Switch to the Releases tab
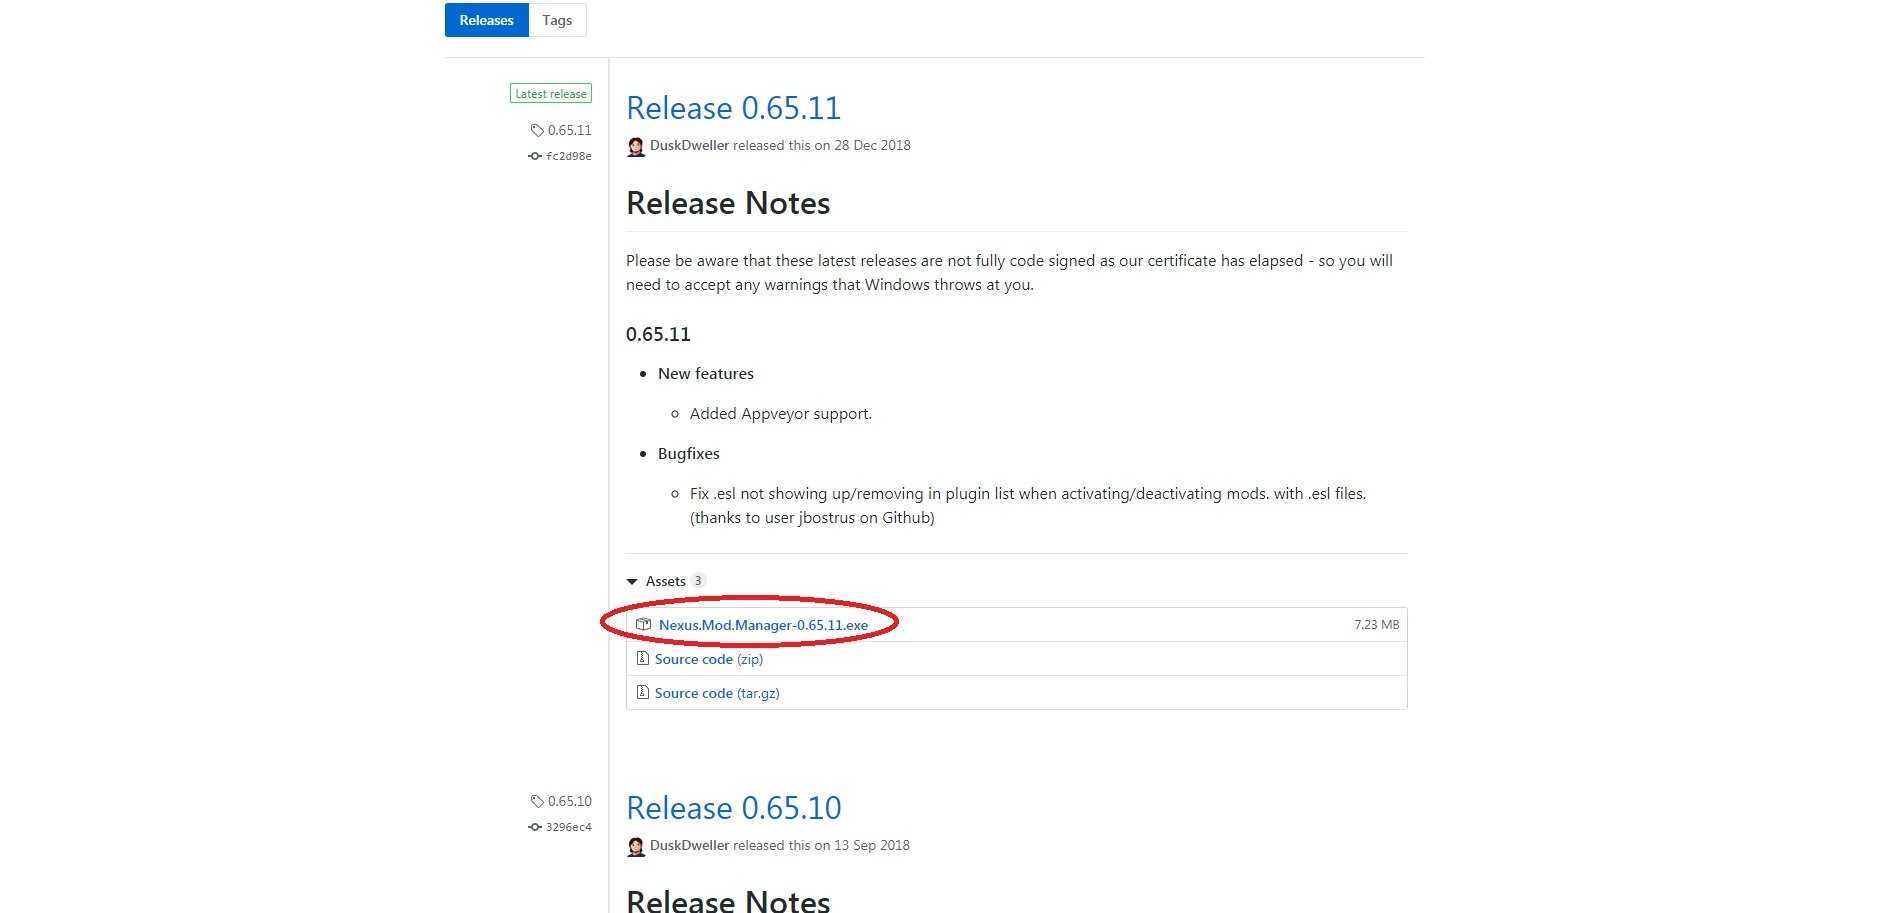Screen dimensions: 1881x913 tap(486, 20)
